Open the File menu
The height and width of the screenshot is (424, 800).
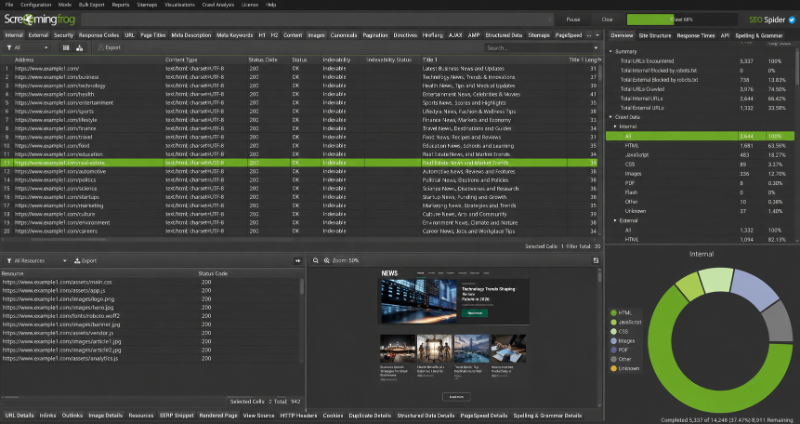[9, 5]
